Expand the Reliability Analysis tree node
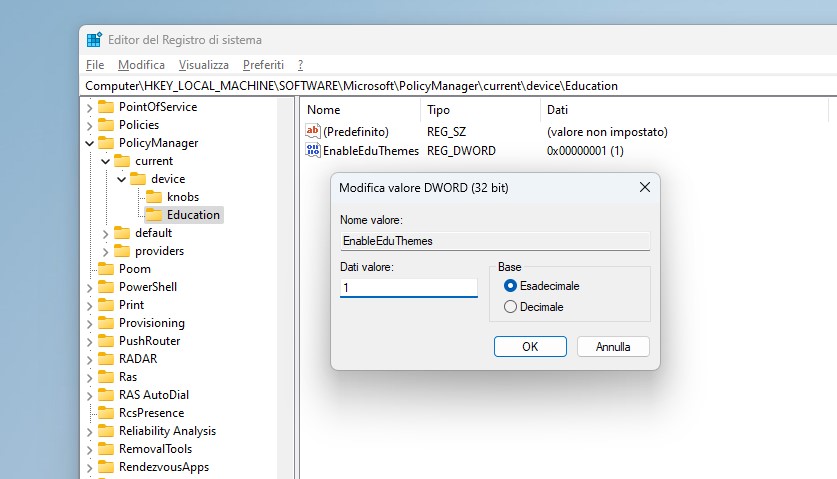 tap(90, 432)
